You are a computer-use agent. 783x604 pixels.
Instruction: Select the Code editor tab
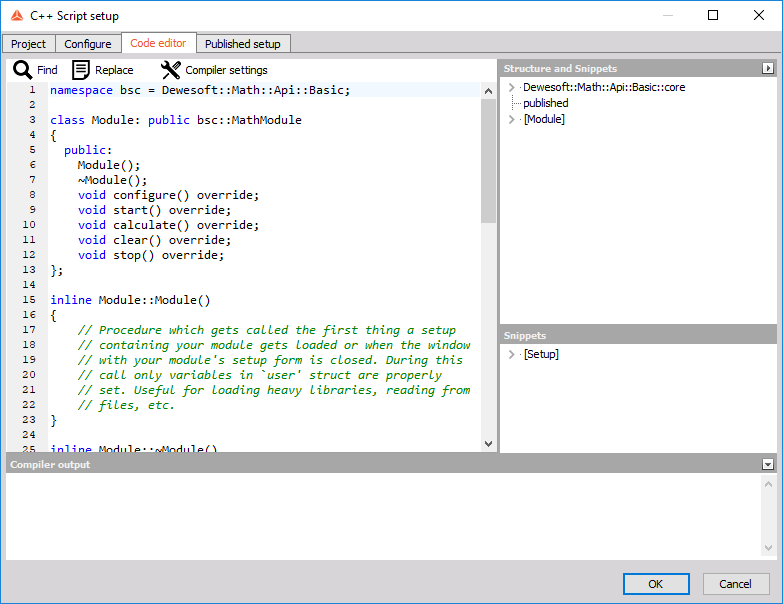pos(158,43)
